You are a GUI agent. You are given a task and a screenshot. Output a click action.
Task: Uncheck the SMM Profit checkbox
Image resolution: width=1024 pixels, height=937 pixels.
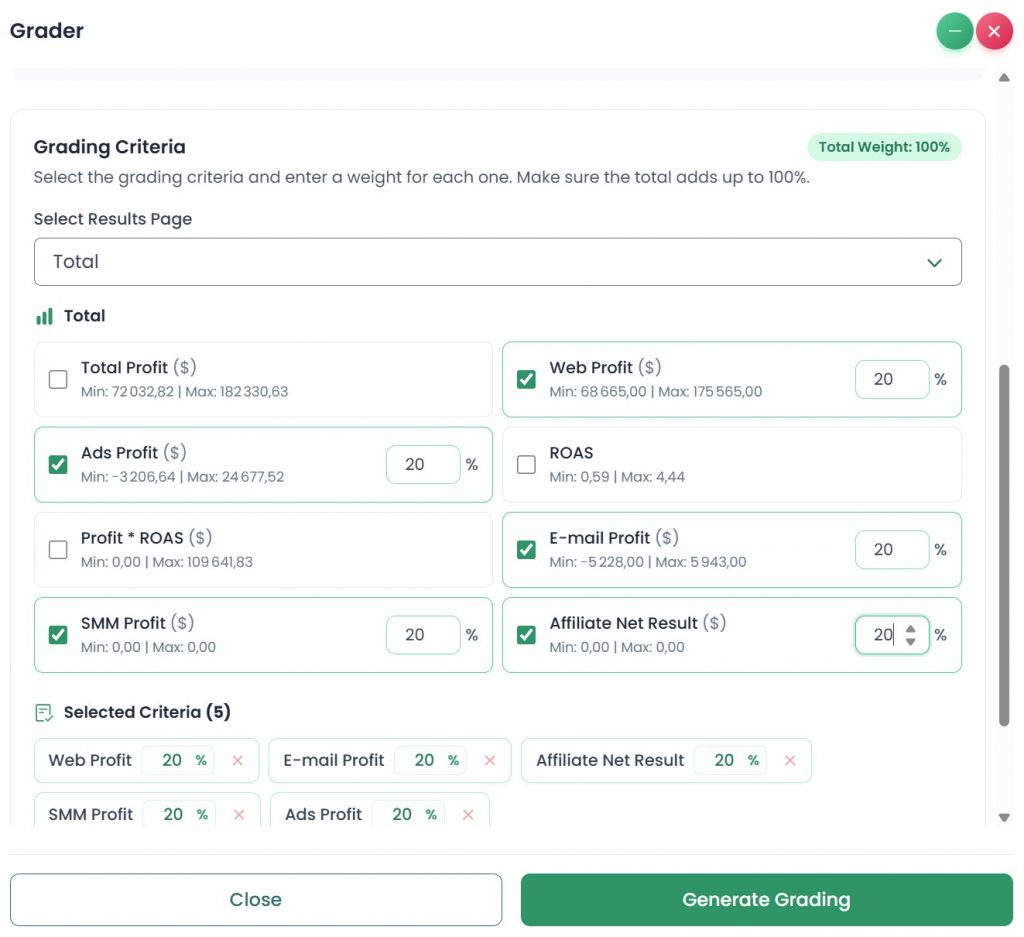point(58,635)
